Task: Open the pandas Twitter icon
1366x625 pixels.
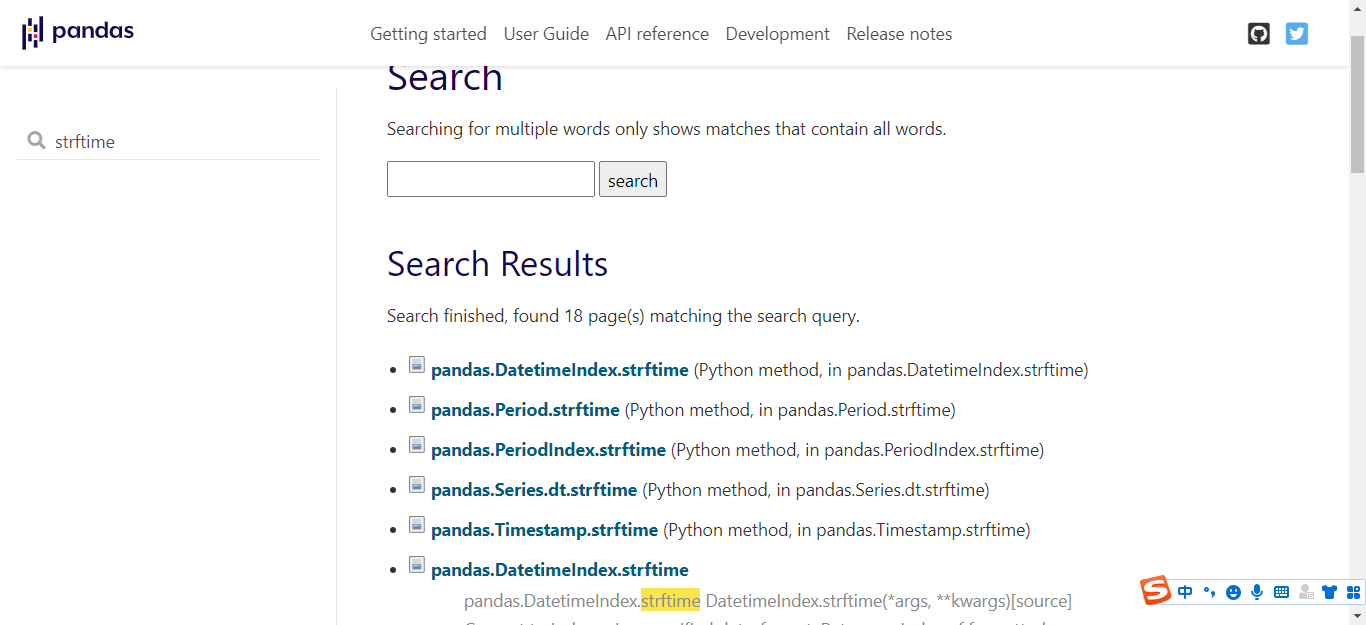Action: tap(1297, 34)
